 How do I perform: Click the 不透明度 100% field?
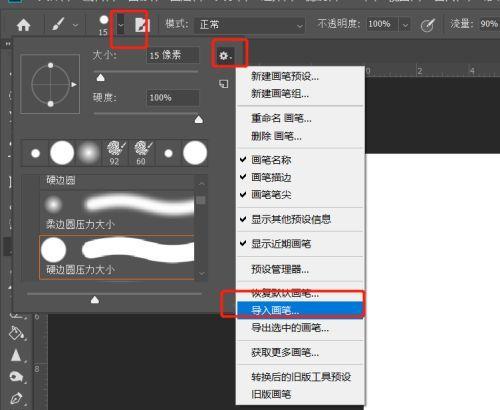coord(382,24)
